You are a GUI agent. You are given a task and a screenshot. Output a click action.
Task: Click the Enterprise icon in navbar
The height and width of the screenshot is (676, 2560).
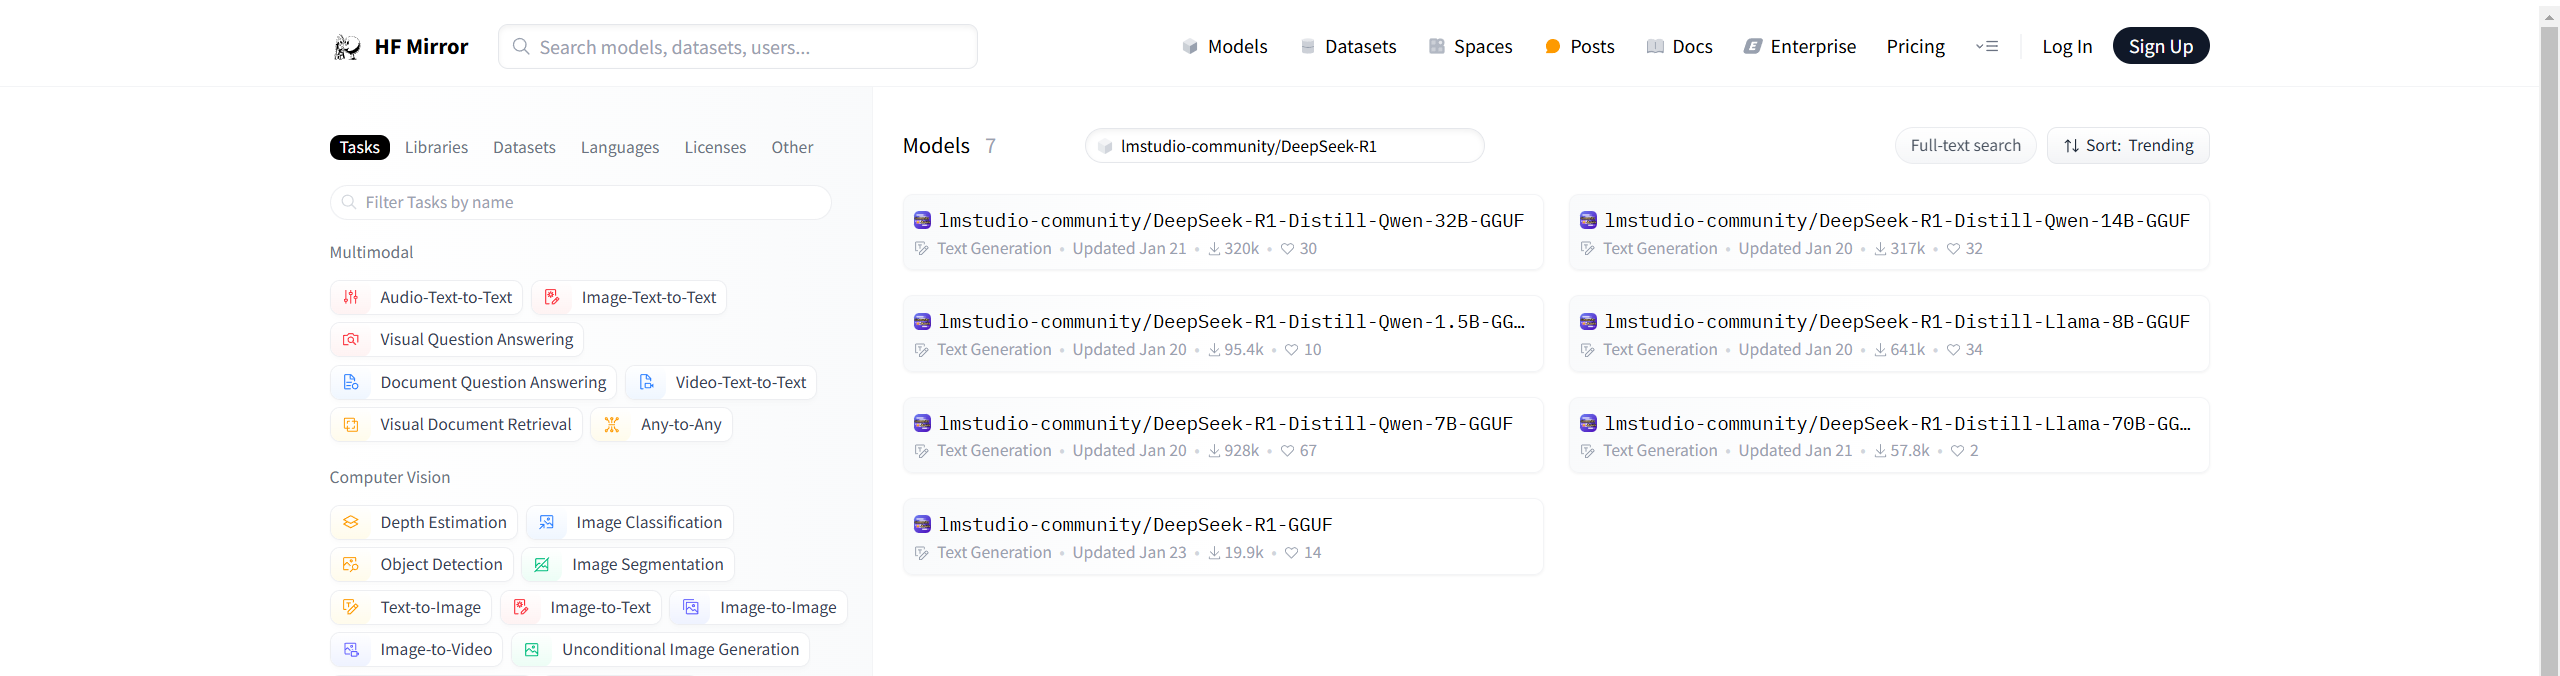(x=1753, y=47)
